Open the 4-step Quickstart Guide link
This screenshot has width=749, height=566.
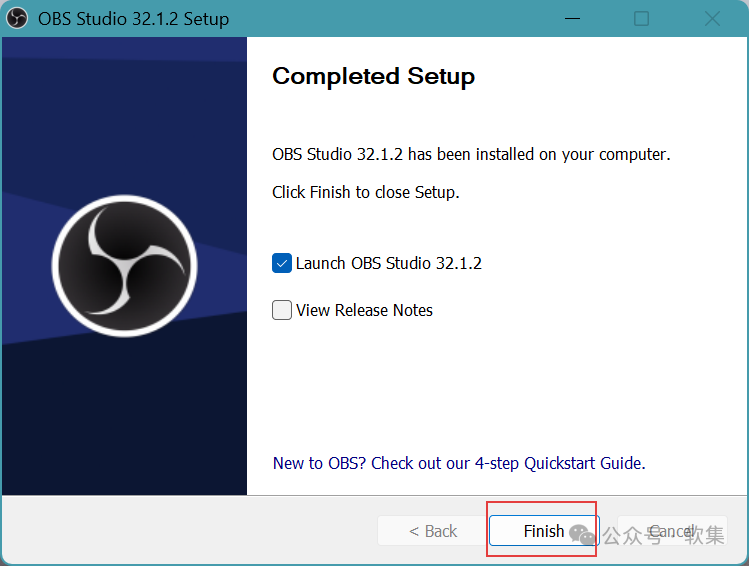pyautogui.click(x=459, y=463)
